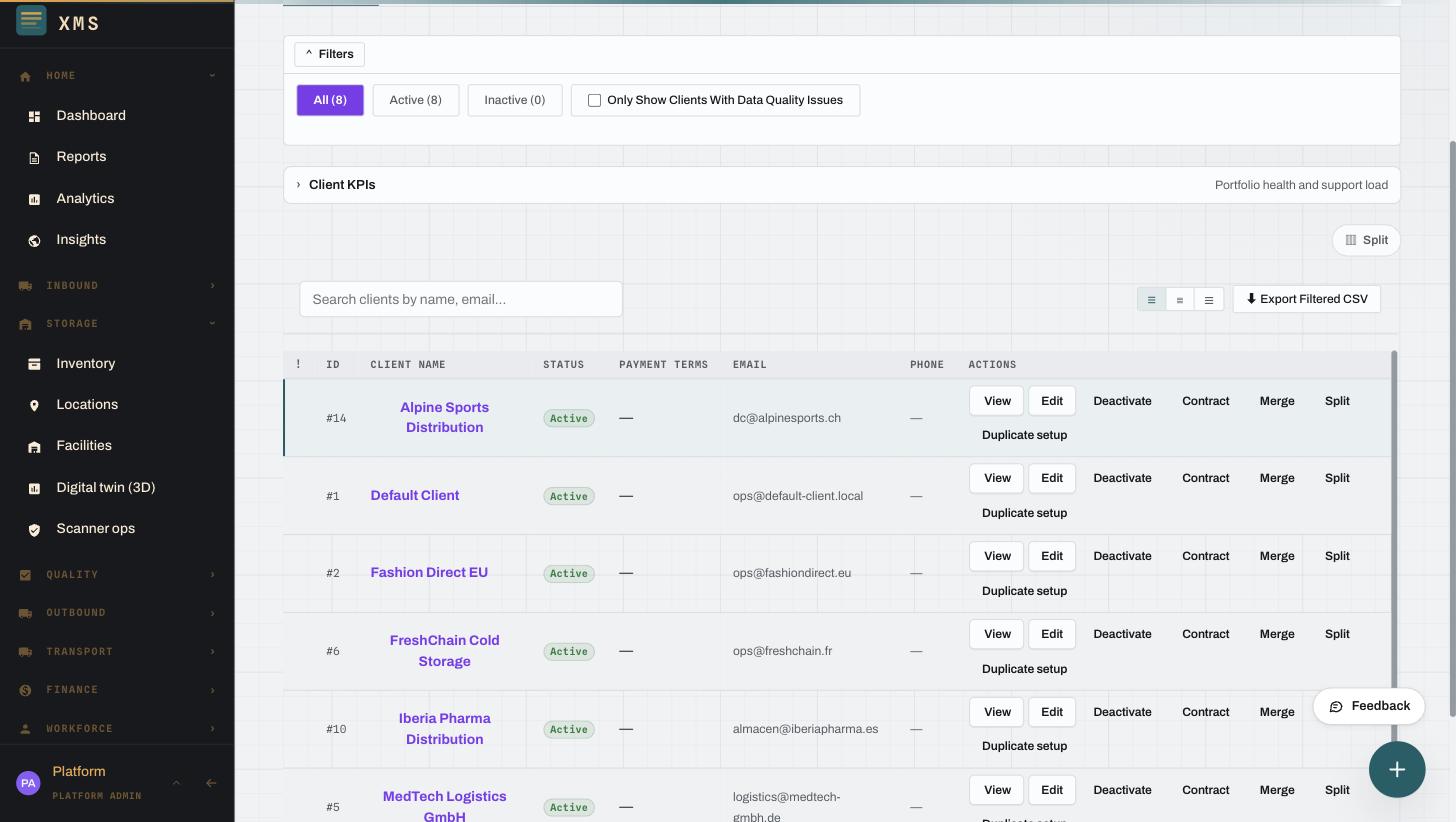Viewport: 1456px width, 822px height.
Task: Click the Workforce person icon
Action: tap(25, 729)
